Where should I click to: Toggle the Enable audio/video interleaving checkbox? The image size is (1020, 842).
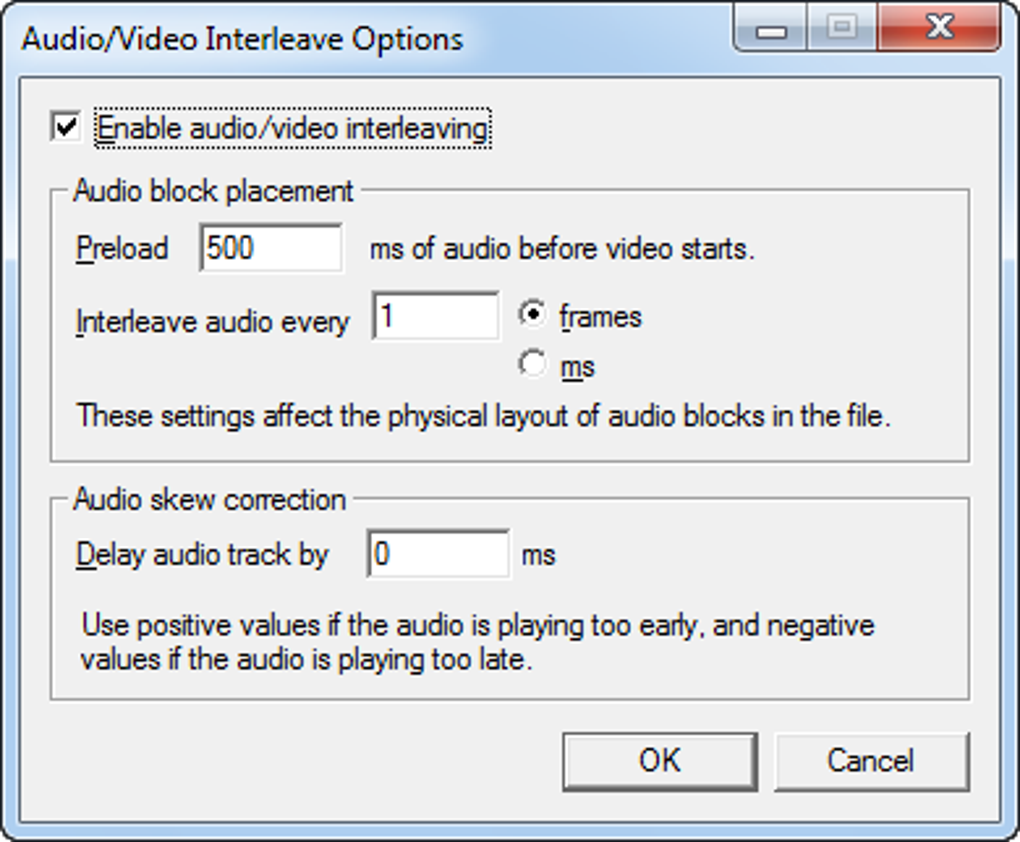(66, 128)
